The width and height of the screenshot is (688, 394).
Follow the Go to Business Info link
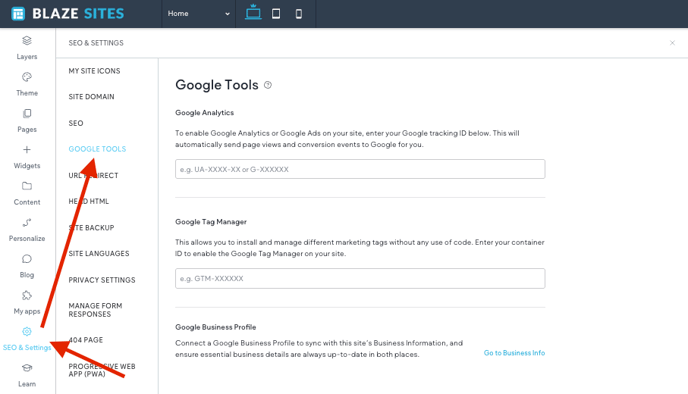514,353
